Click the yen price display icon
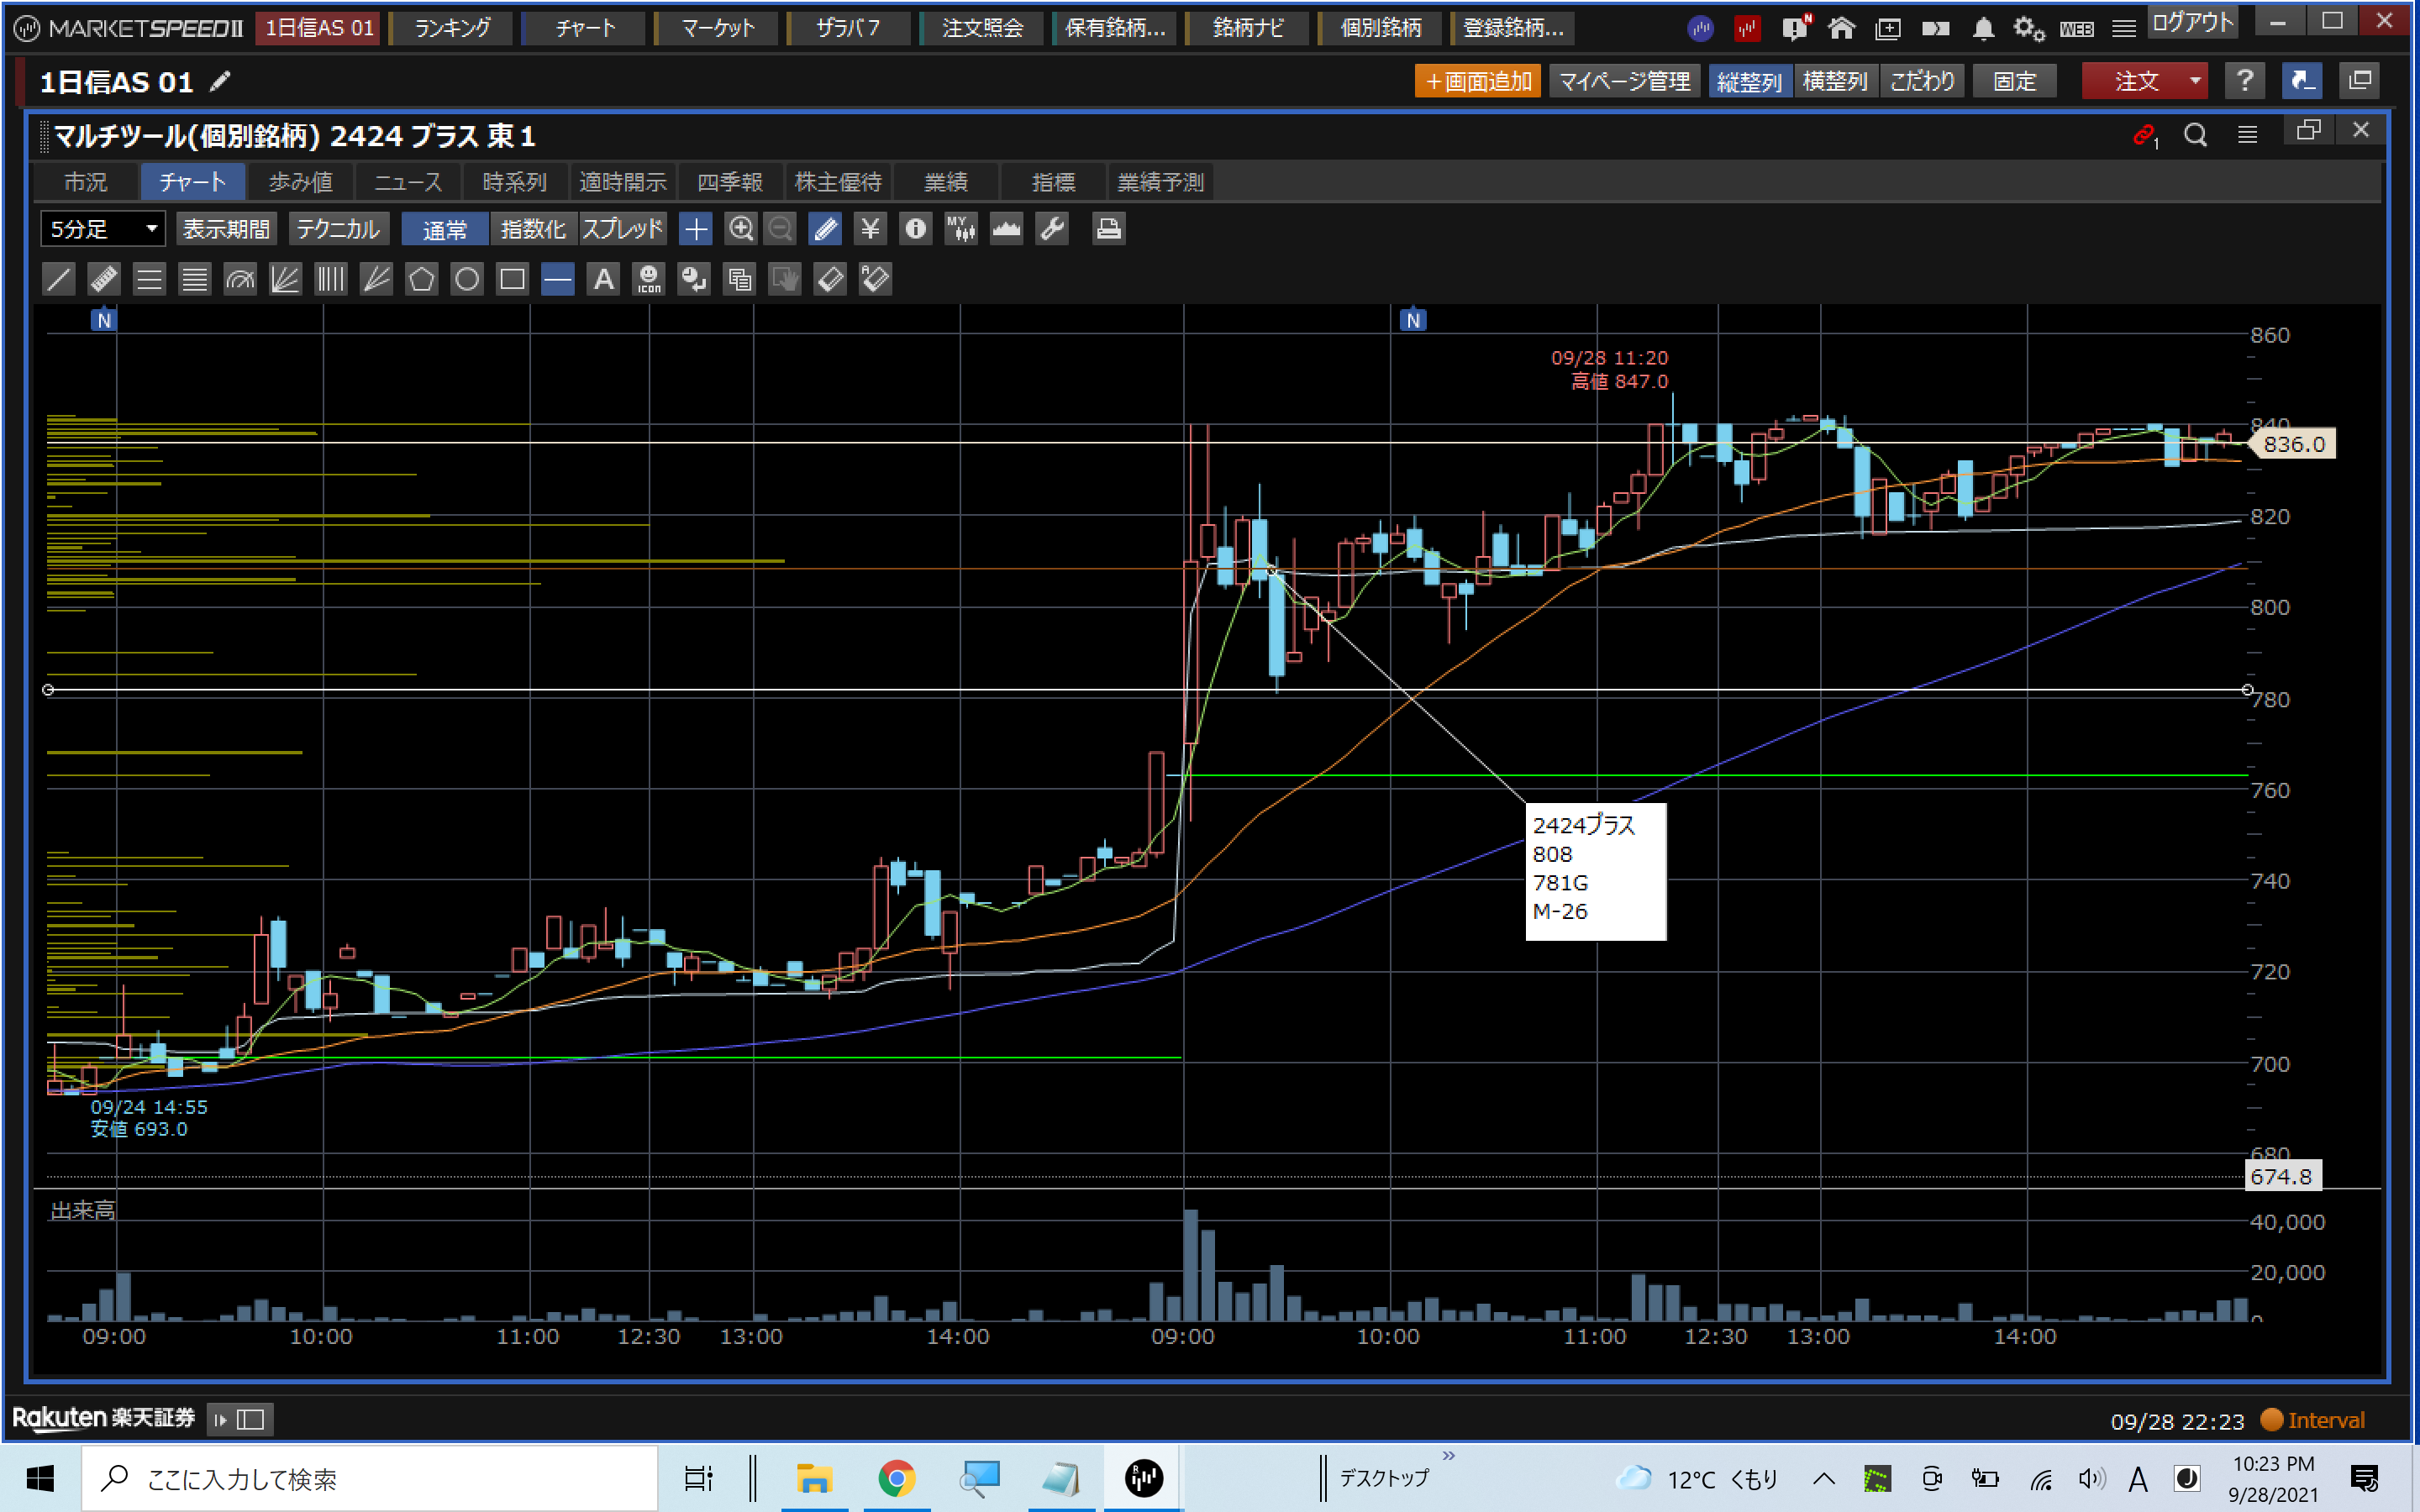The image size is (2420, 1512). coord(870,229)
